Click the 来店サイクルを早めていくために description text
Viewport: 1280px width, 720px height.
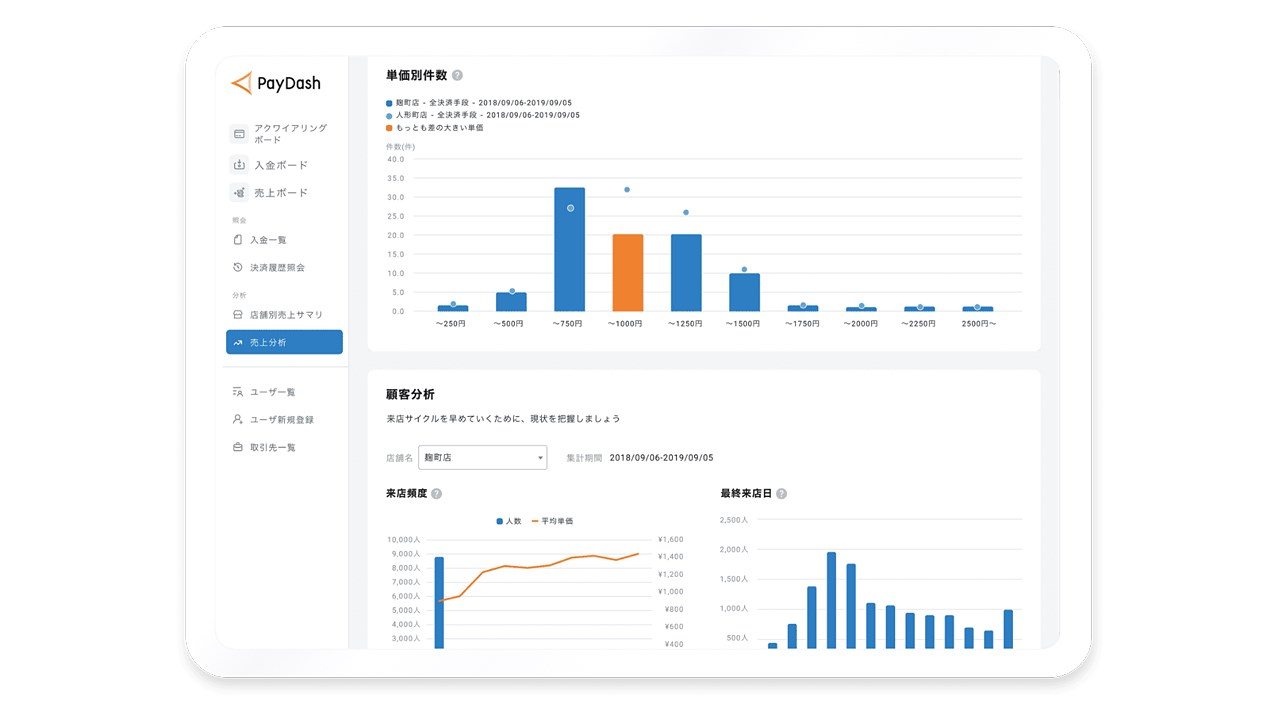coord(503,419)
